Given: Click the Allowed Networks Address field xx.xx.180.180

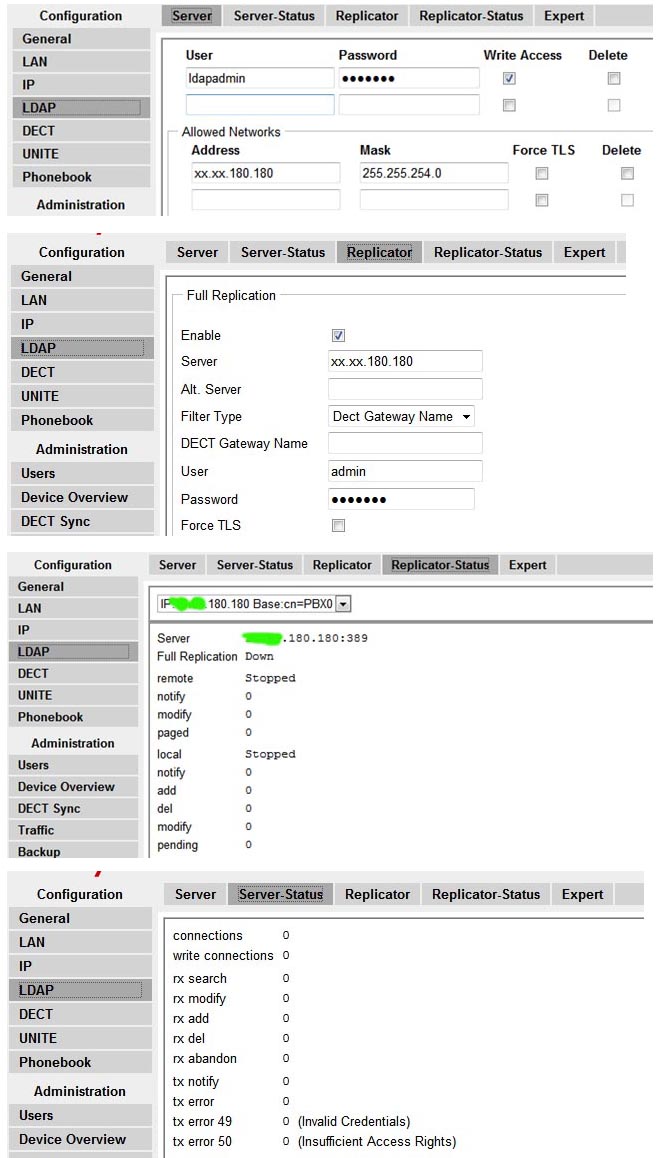Looking at the screenshot, I should coord(266,173).
